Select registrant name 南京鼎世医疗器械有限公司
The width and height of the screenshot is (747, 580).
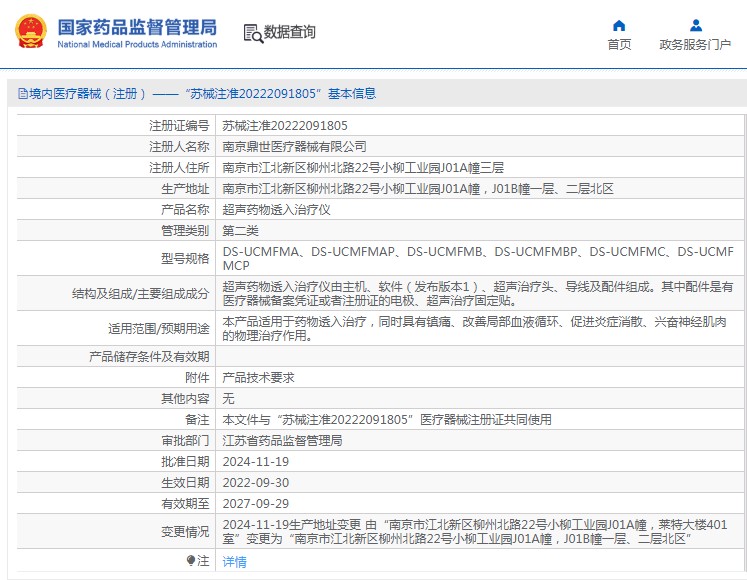pyautogui.click(x=294, y=146)
